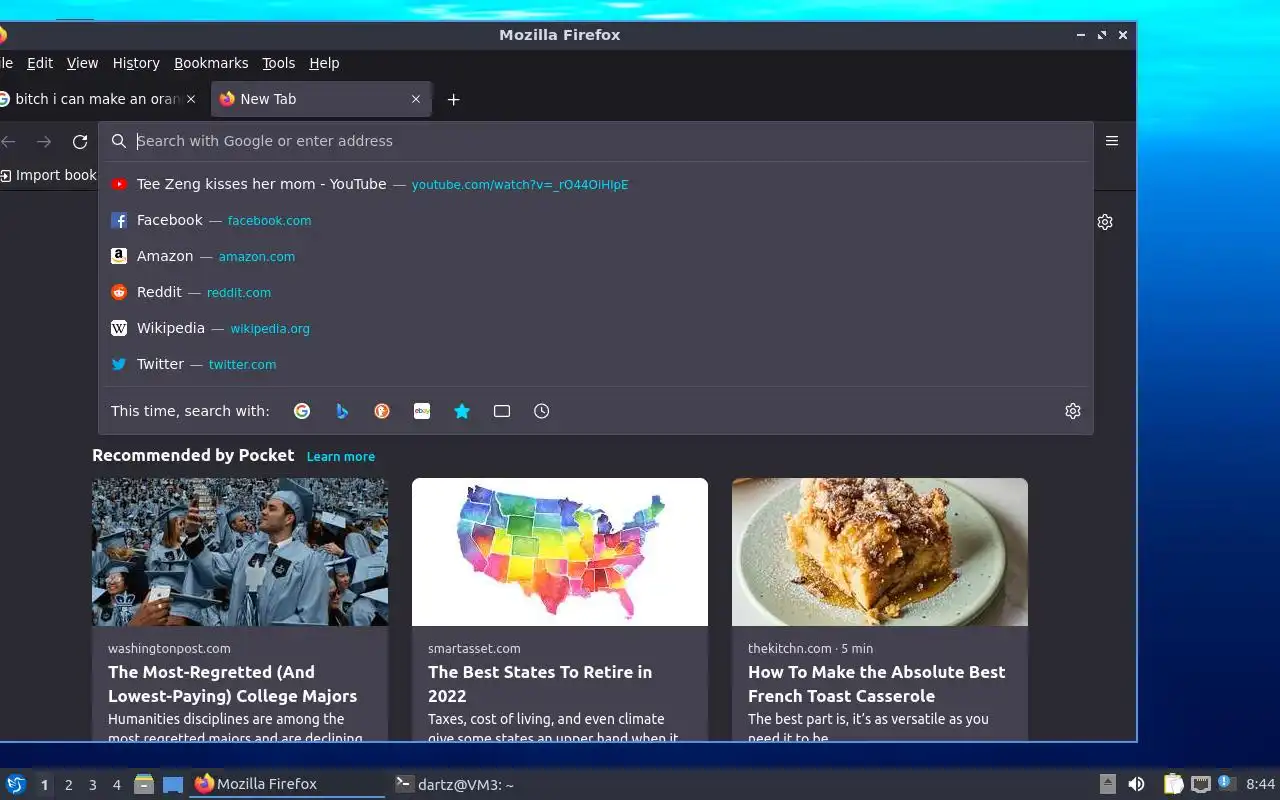
Task: Open the Tools menu
Action: (x=278, y=63)
